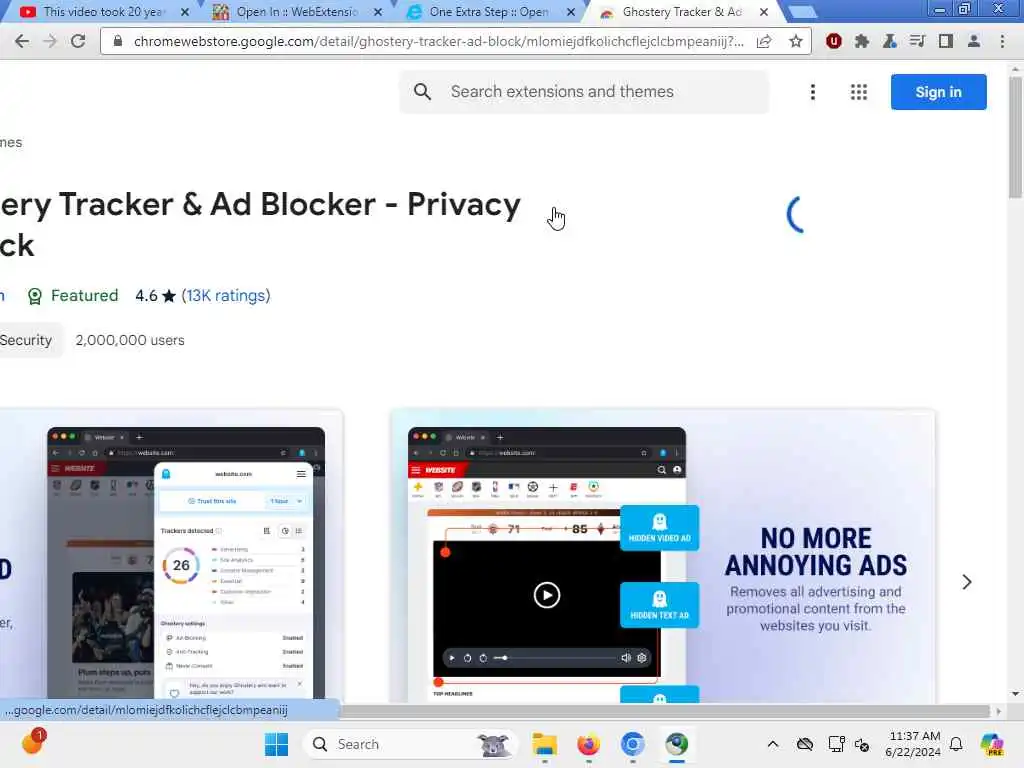Image resolution: width=1024 pixels, height=768 pixels.
Task: Open the media controls icon
Action: (918, 41)
